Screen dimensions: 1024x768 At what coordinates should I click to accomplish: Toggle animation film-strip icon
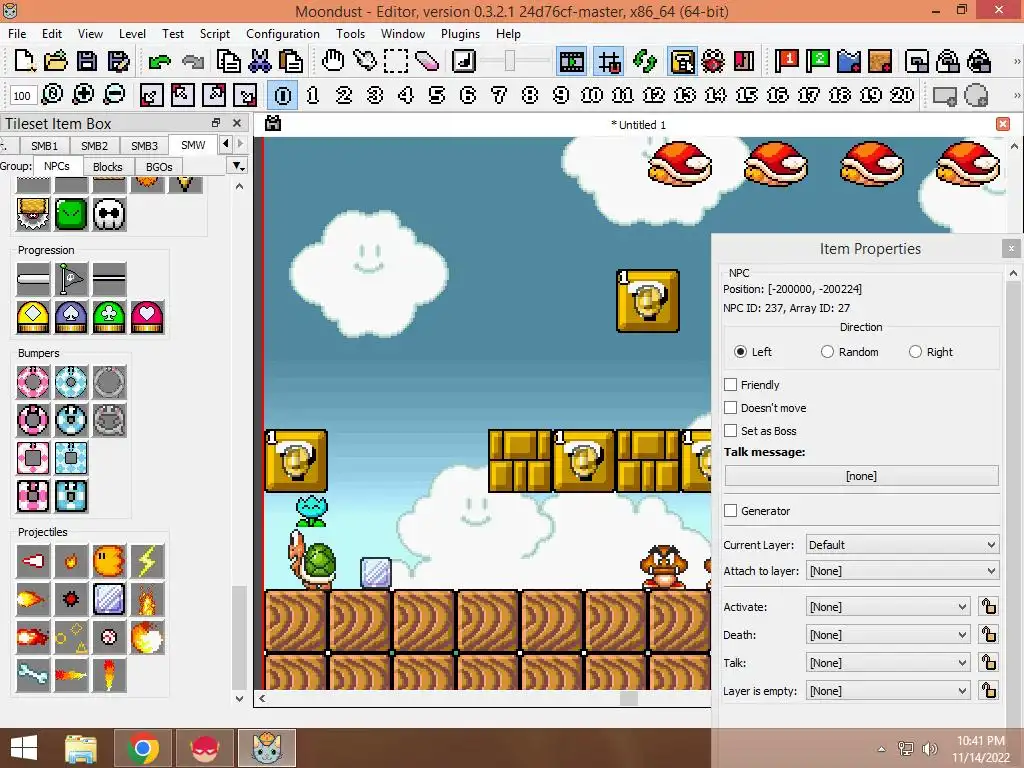[572, 62]
